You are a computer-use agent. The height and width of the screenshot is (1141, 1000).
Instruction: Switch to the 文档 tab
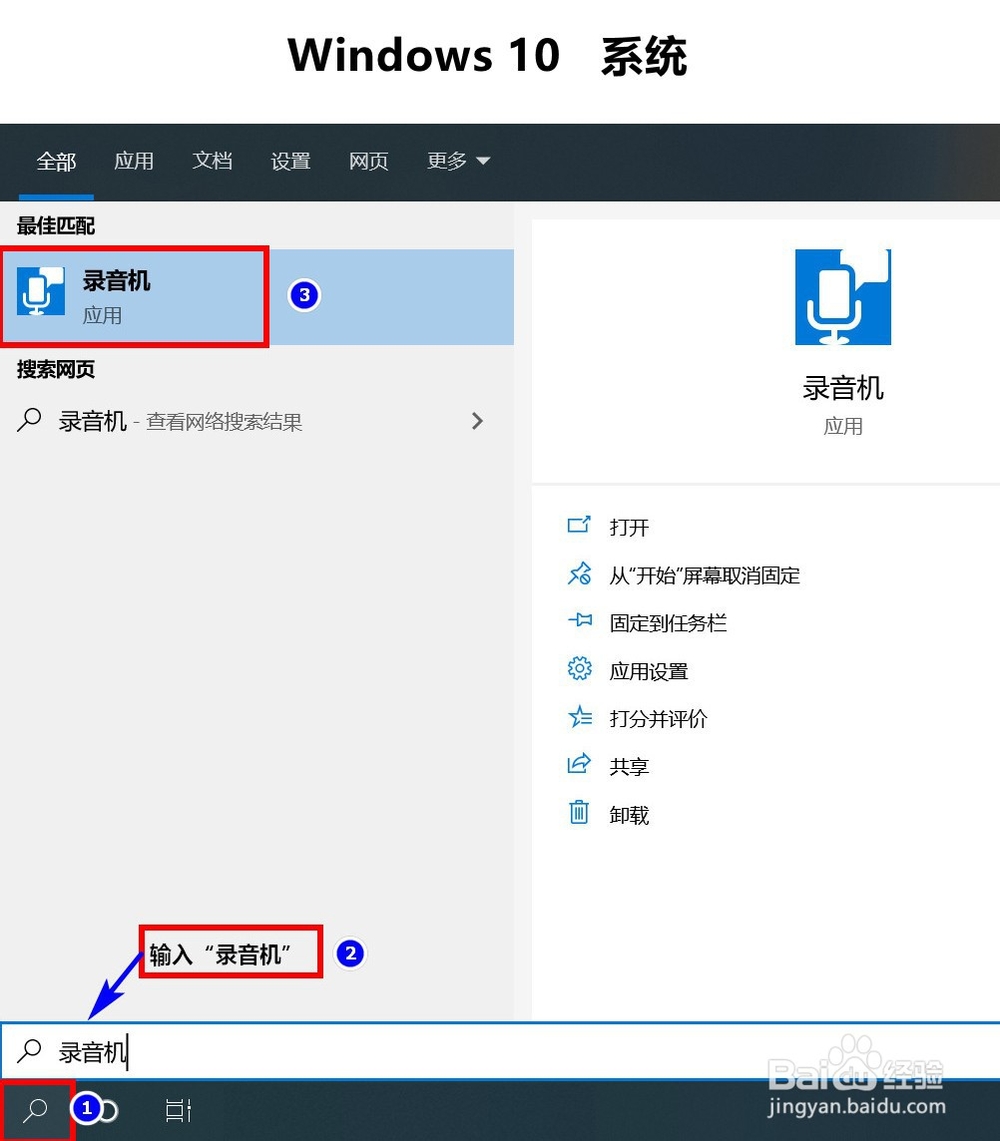point(212,161)
